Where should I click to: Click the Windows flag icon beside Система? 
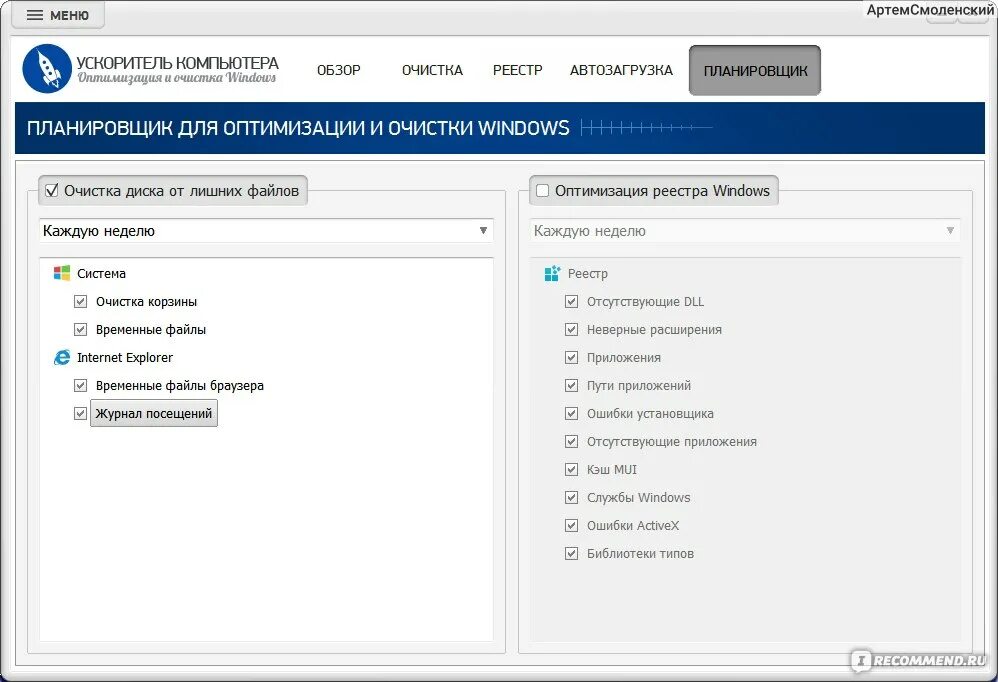coord(62,274)
